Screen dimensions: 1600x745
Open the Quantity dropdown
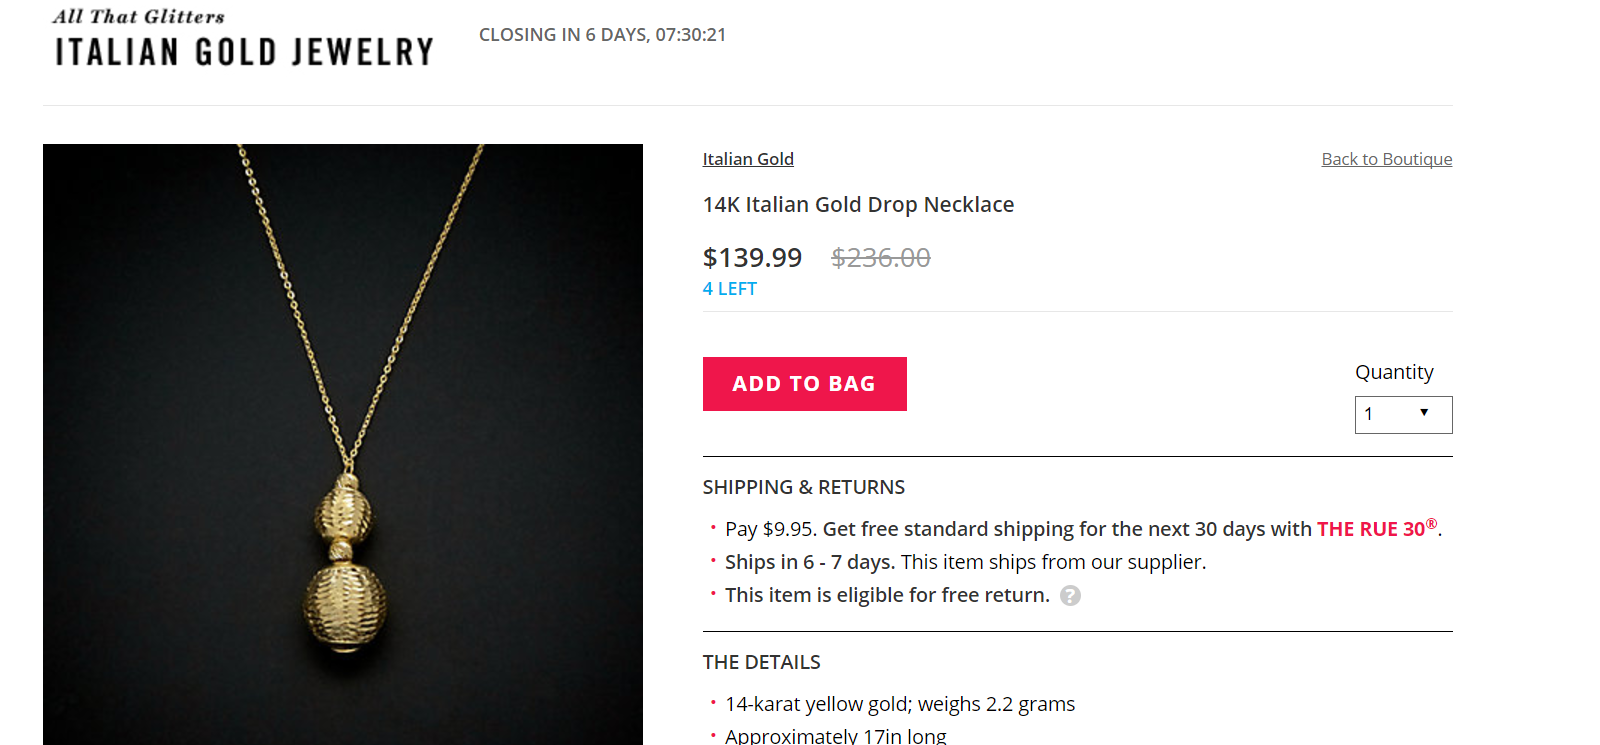1403,415
